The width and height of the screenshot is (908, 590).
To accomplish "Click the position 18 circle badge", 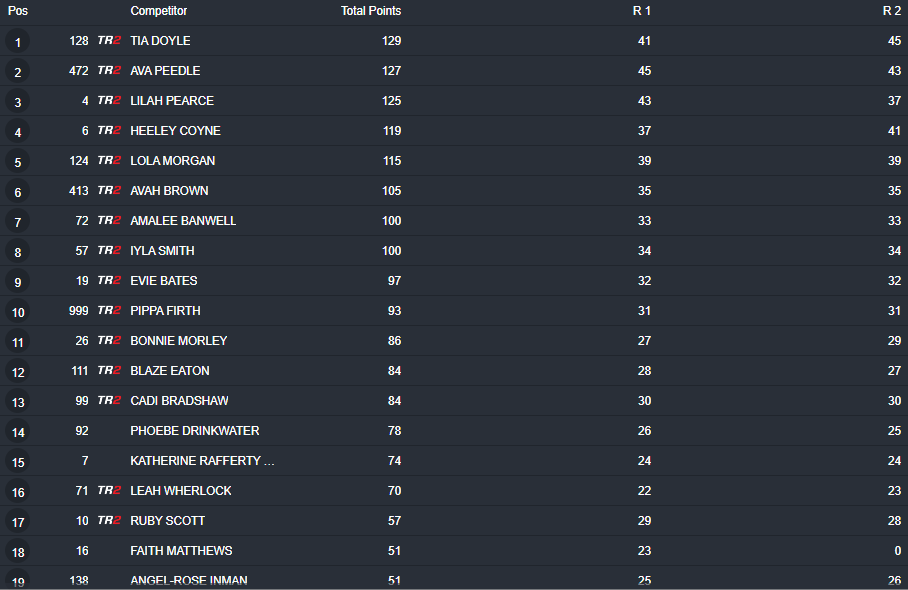I will coord(18,552).
